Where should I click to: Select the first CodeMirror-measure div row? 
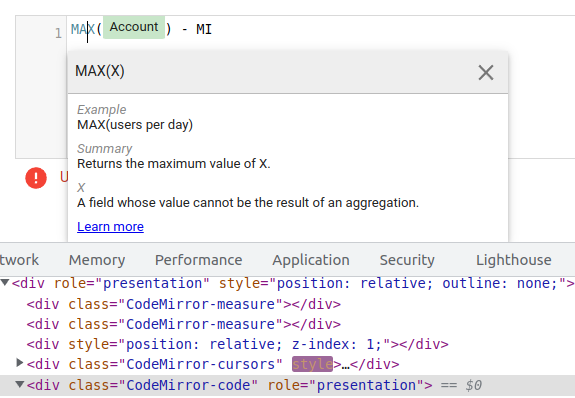pyautogui.click(x=183, y=304)
